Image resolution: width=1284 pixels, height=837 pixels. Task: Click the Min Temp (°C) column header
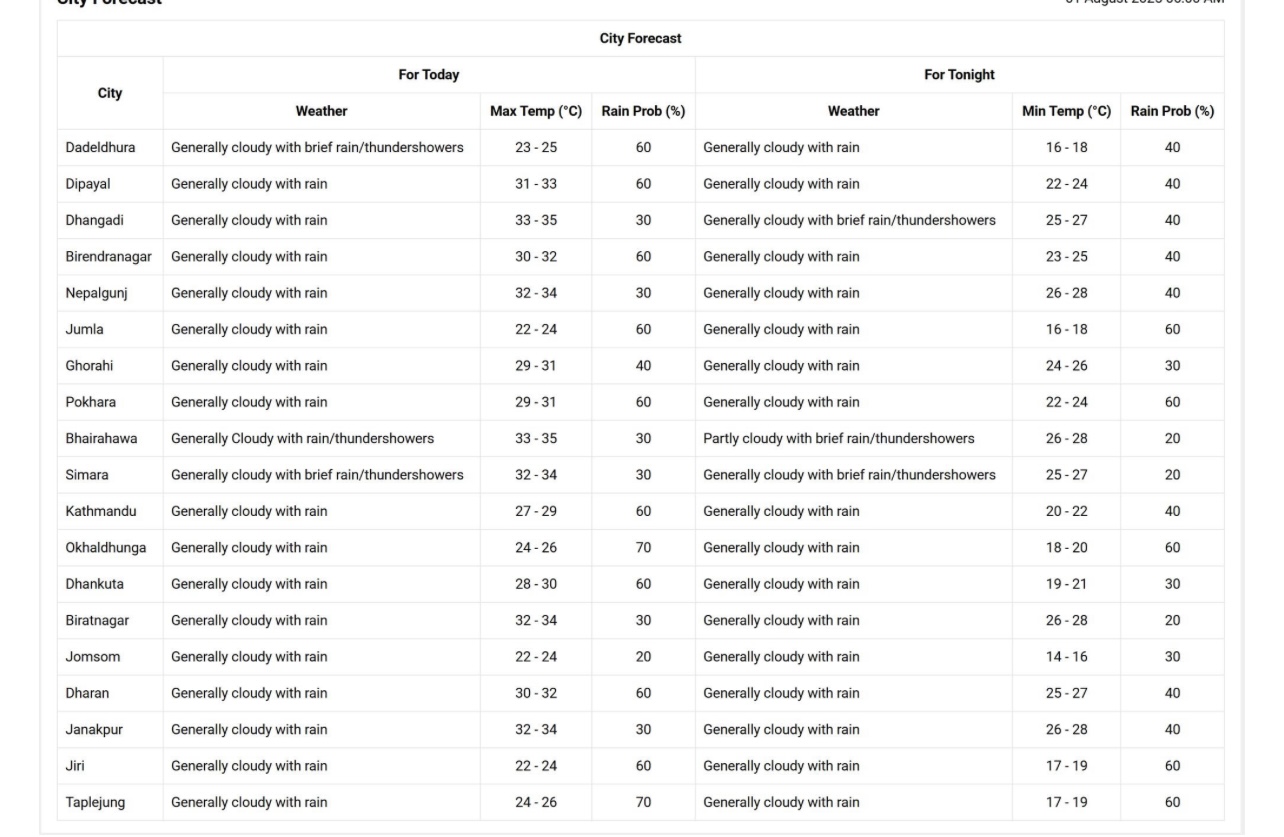1066,111
